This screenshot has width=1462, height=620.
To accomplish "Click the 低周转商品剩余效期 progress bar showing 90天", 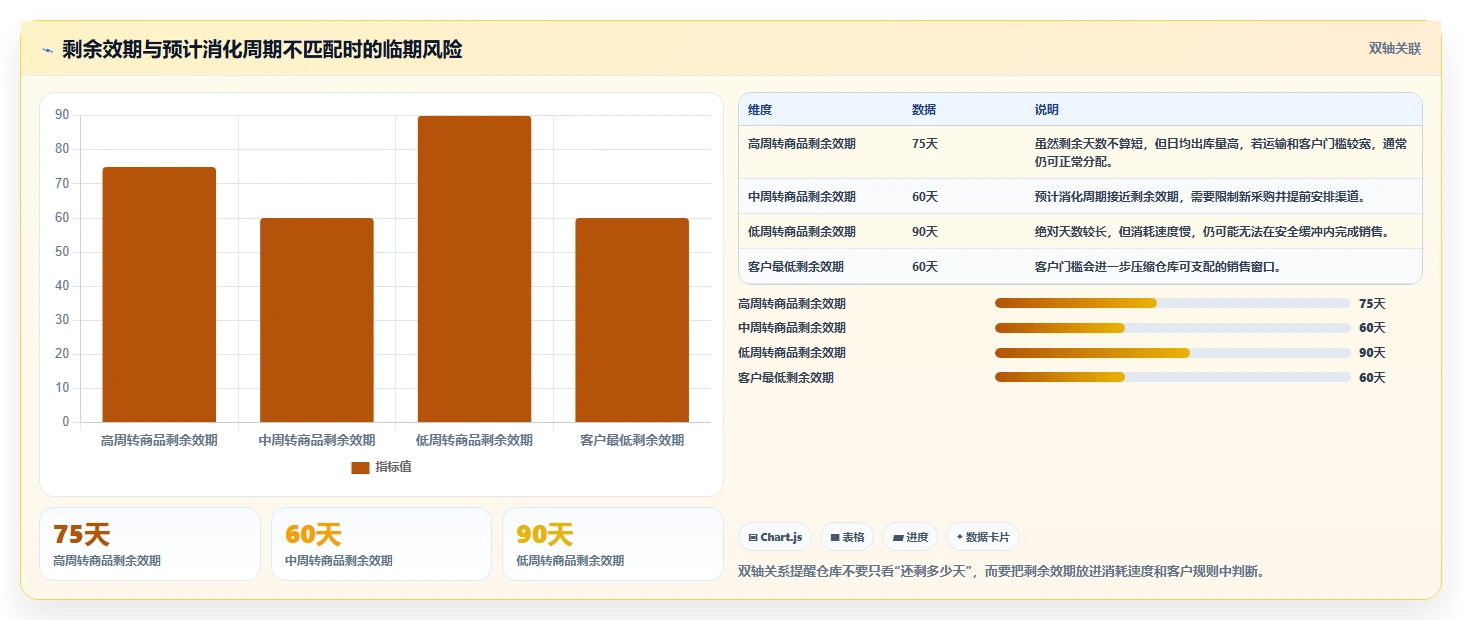I will [x=1173, y=353].
